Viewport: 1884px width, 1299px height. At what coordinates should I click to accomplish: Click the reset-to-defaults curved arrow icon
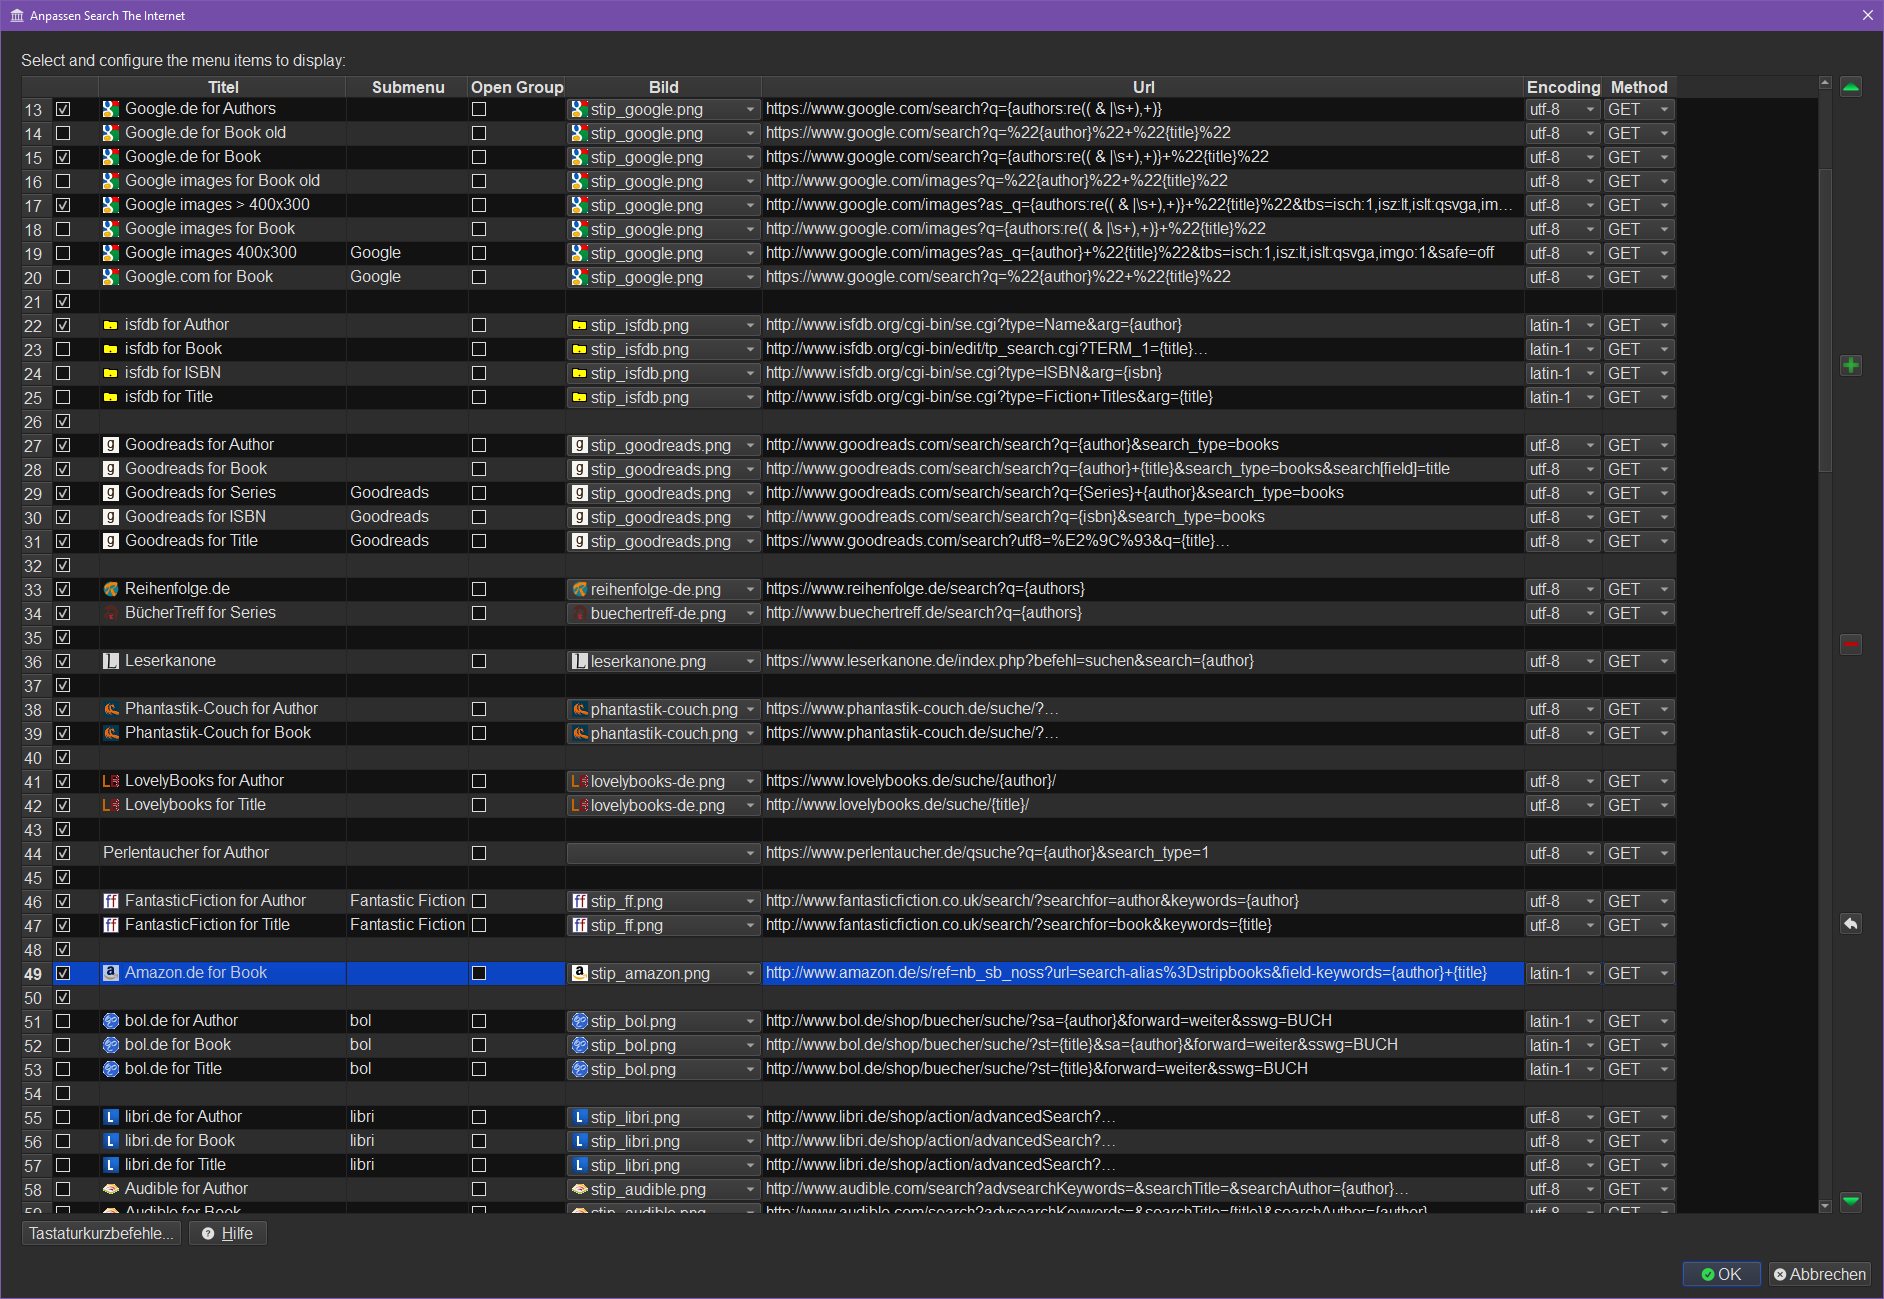1851,924
